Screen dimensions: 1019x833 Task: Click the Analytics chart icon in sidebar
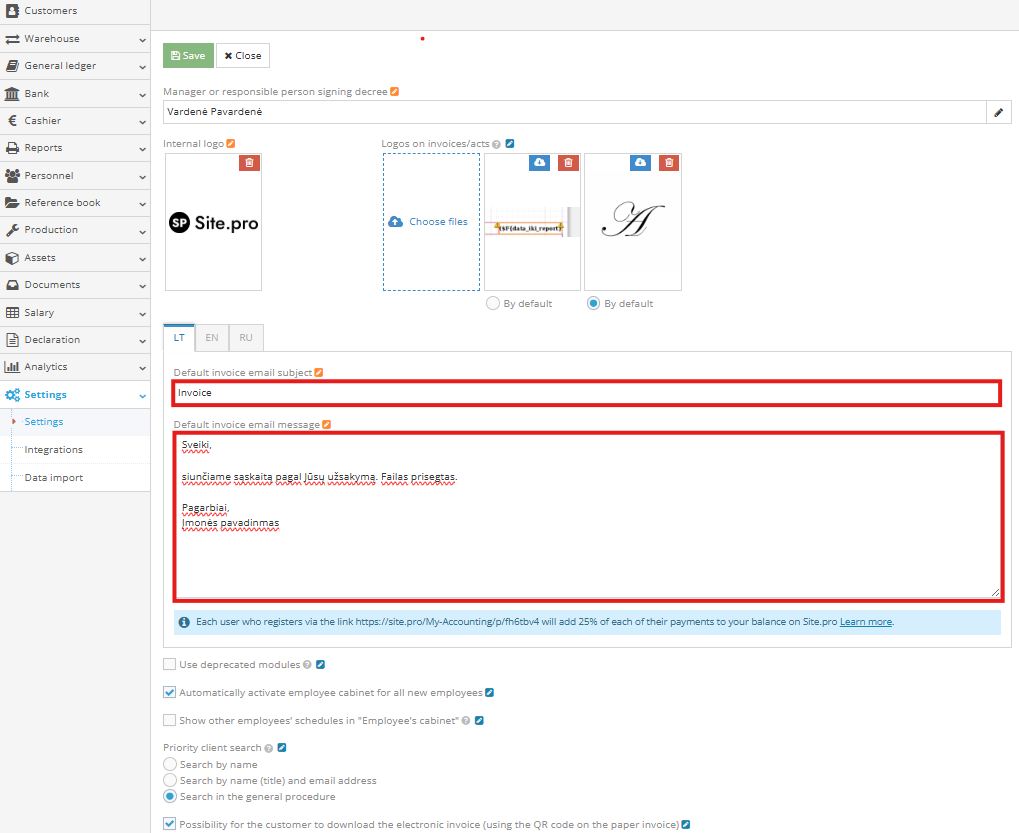click(14, 366)
